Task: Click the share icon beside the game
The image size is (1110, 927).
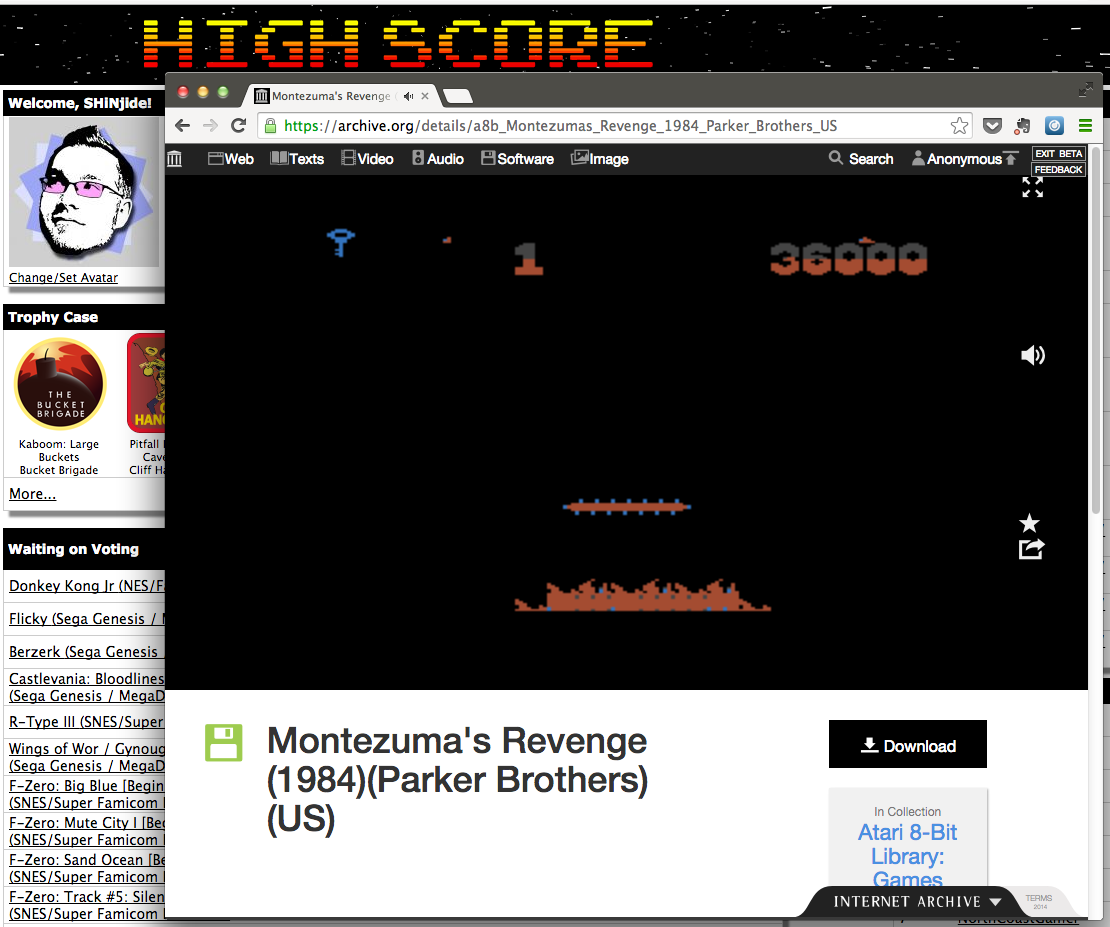Action: [x=1031, y=549]
